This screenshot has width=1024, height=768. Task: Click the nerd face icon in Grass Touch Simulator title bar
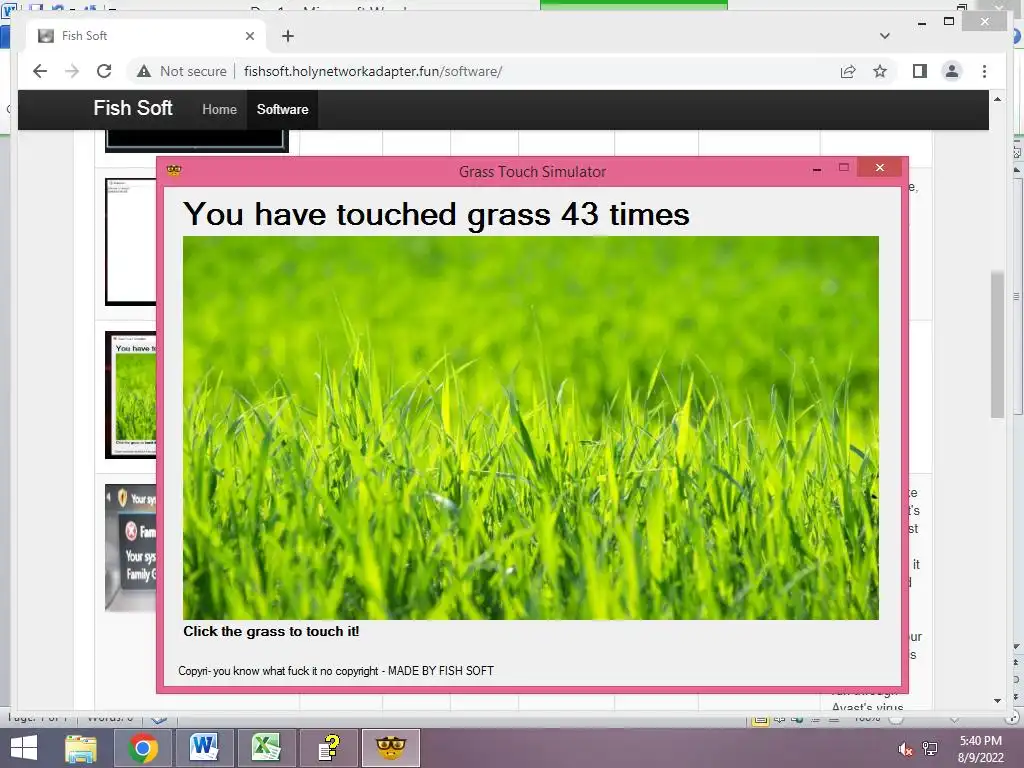click(174, 171)
